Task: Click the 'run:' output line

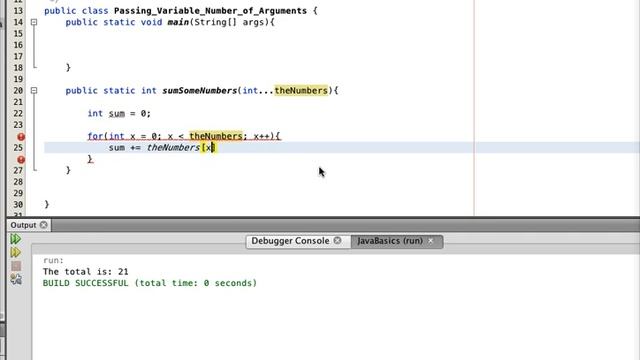Action: coord(53,260)
